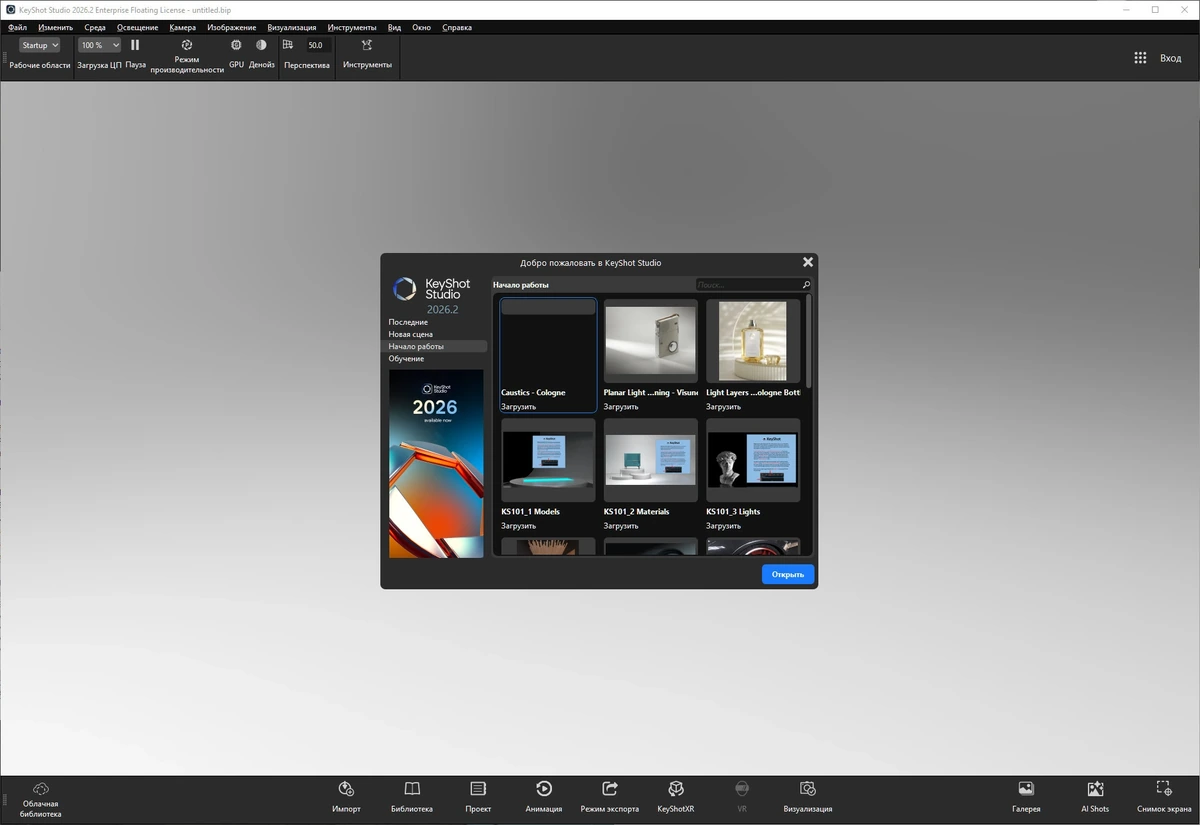Screen dimensions: 1200x825
Task: Open the Вид menu
Action: (x=395, y=27)
